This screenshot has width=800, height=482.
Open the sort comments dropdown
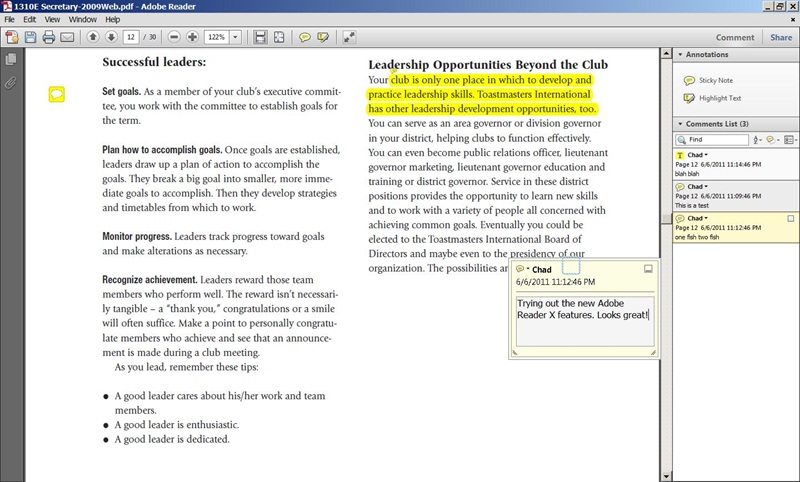click(x=757, y=140)
